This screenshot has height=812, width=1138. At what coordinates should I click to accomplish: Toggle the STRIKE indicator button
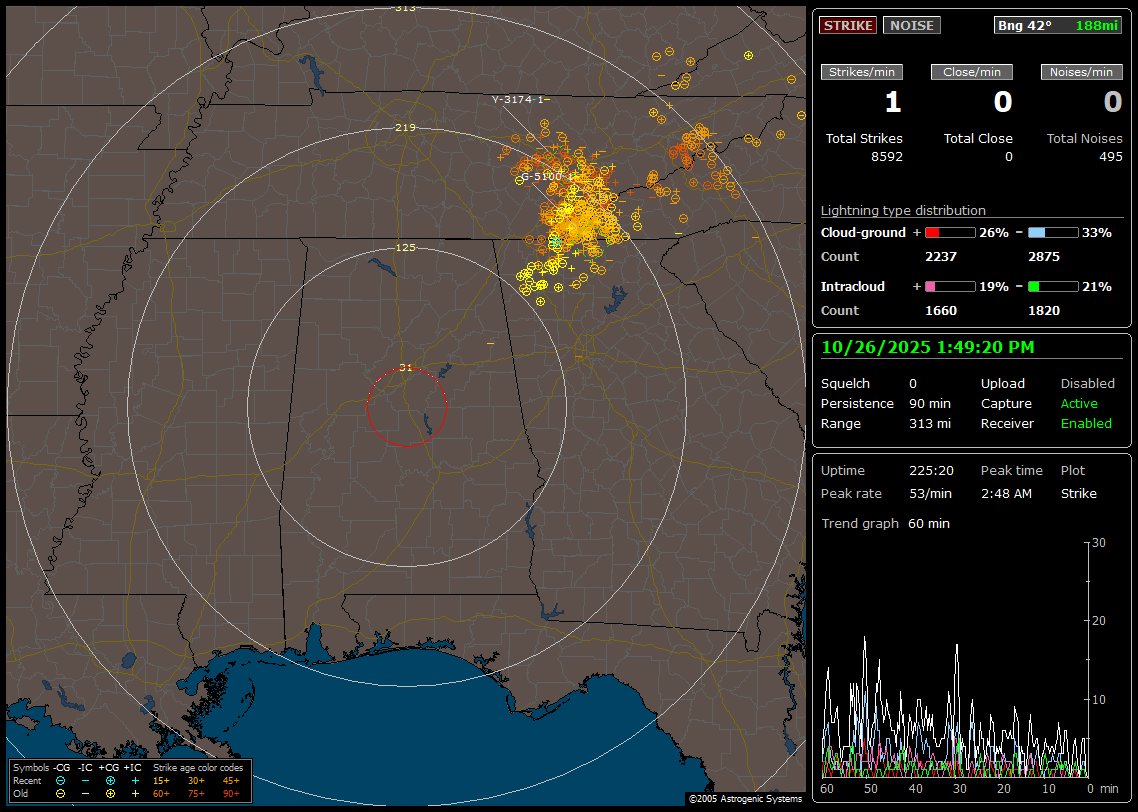(x=847, y=25)
